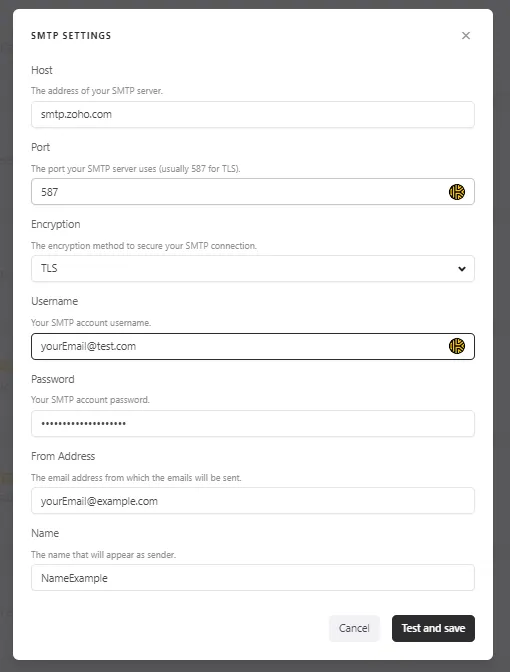
Task: Click the Cancel button
Action: (x=354, y=628)
